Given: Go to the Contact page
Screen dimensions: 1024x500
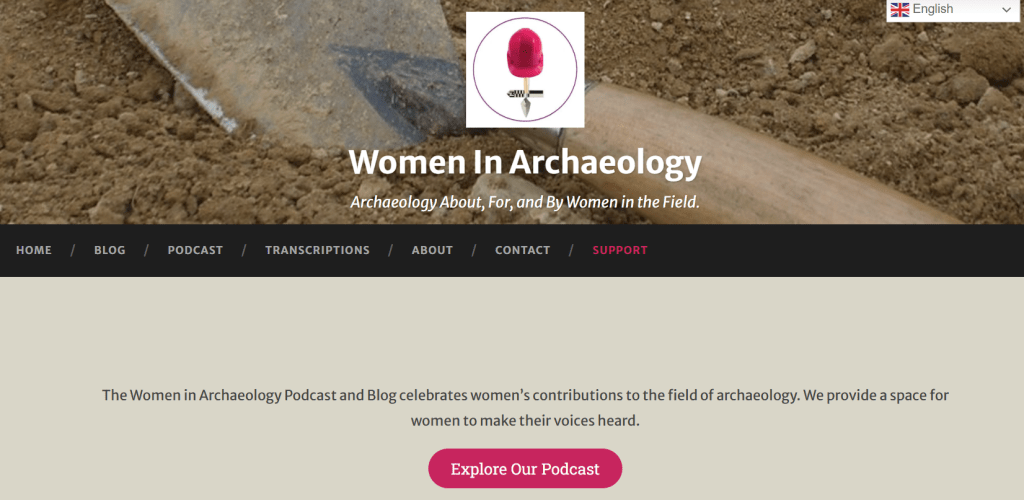Looking at the screenshot, I should pos(522,250).
